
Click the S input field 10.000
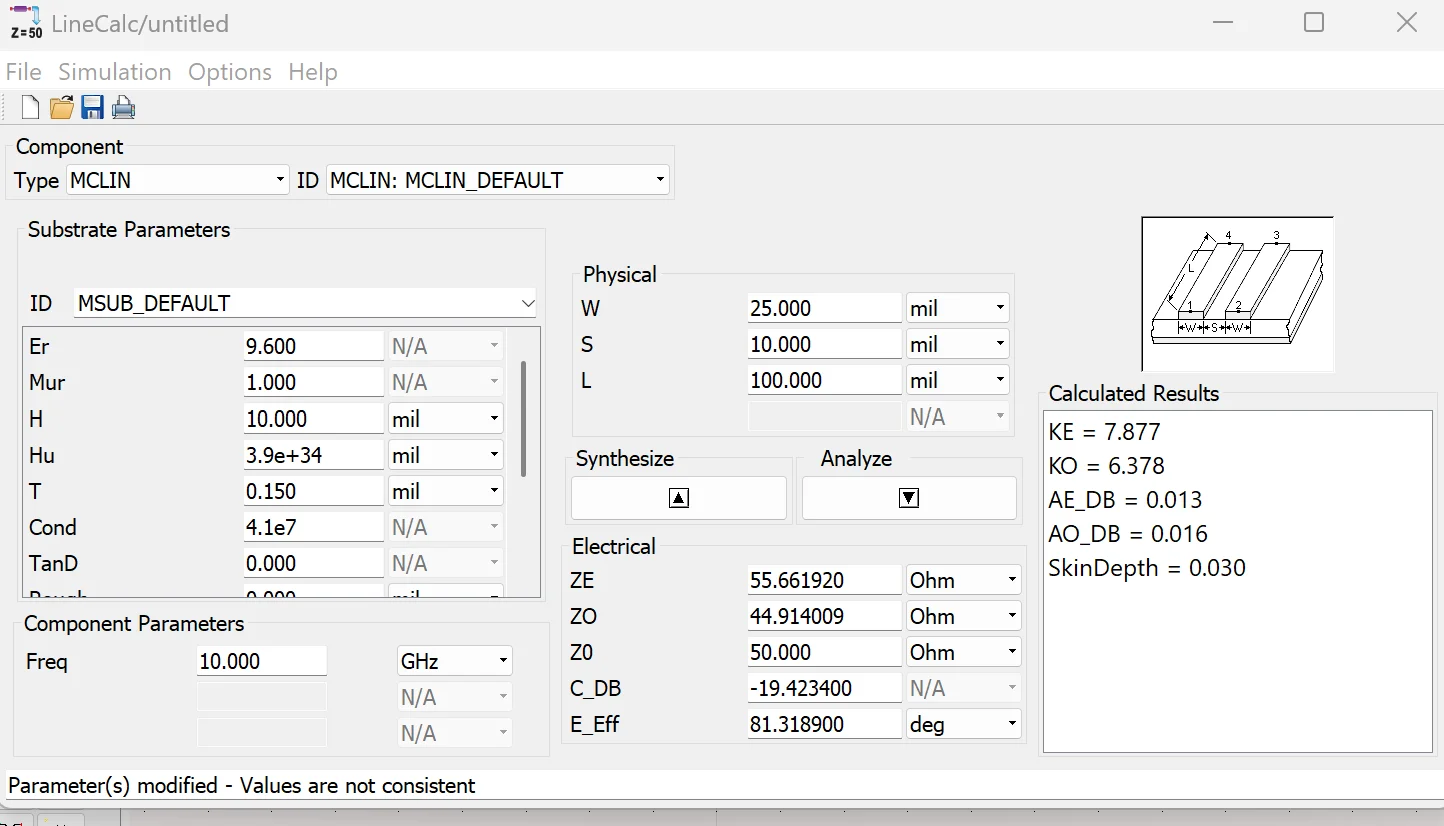825,344
